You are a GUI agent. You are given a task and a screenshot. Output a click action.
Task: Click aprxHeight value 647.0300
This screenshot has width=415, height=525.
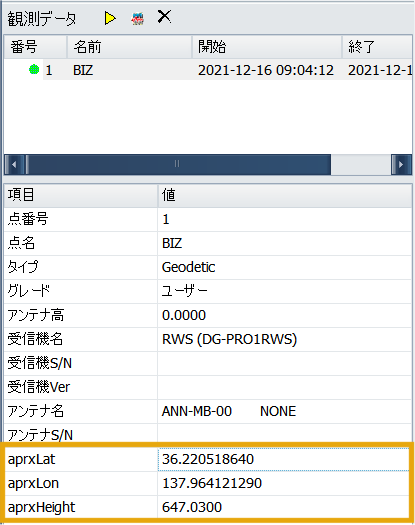[x=192, y=507]
